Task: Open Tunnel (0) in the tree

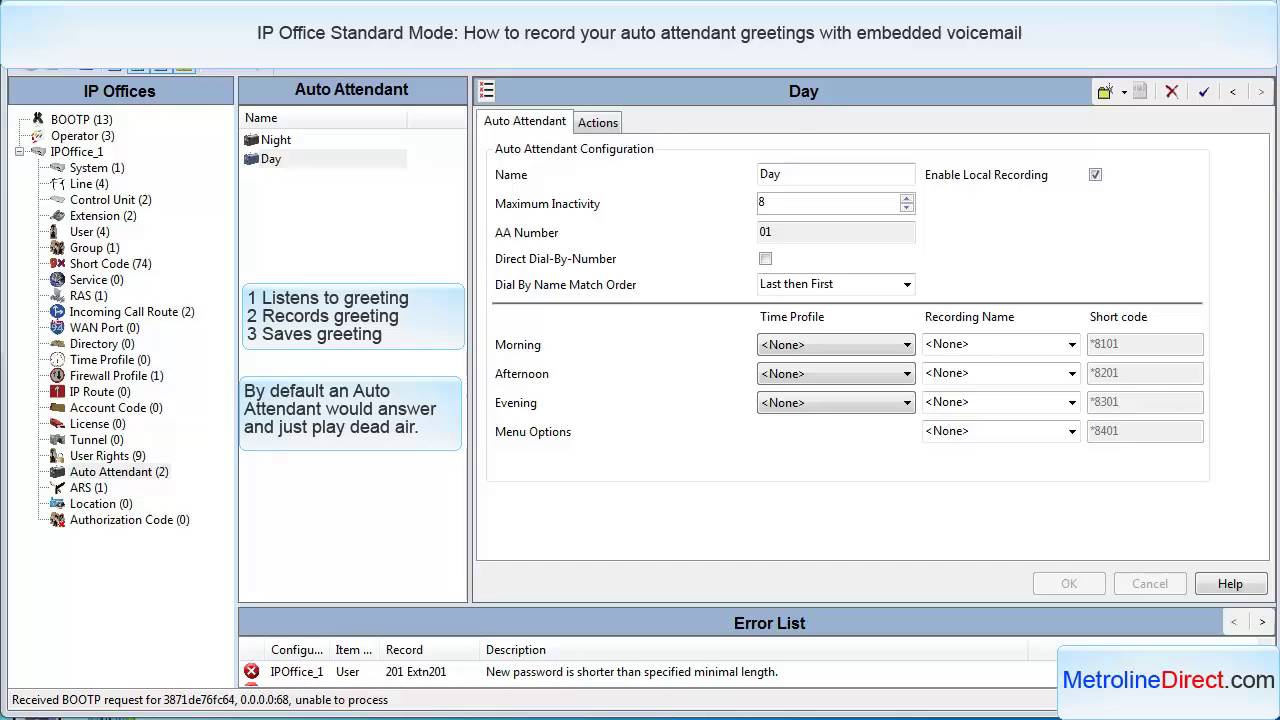Action: (96, 440)
